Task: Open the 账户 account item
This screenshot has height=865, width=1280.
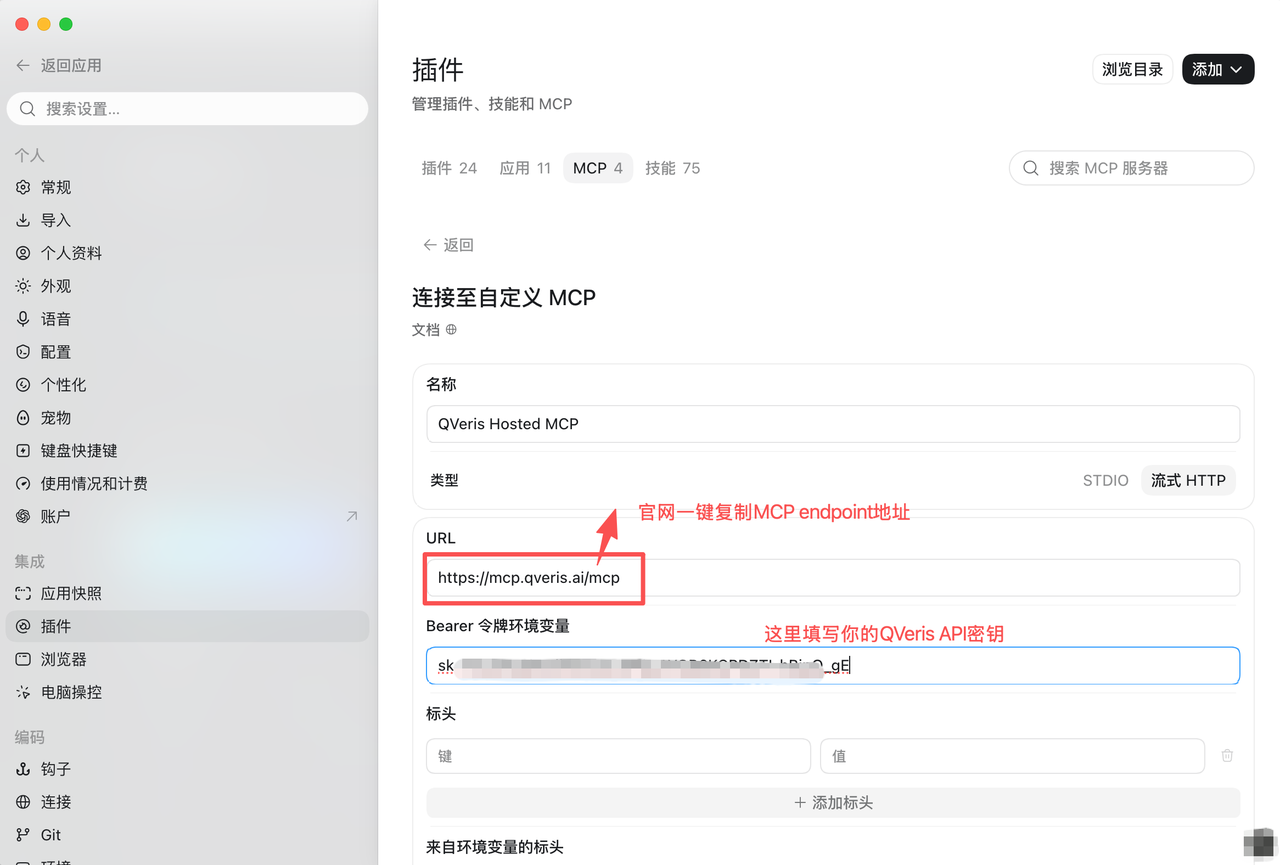Action: tap(187, 517)
